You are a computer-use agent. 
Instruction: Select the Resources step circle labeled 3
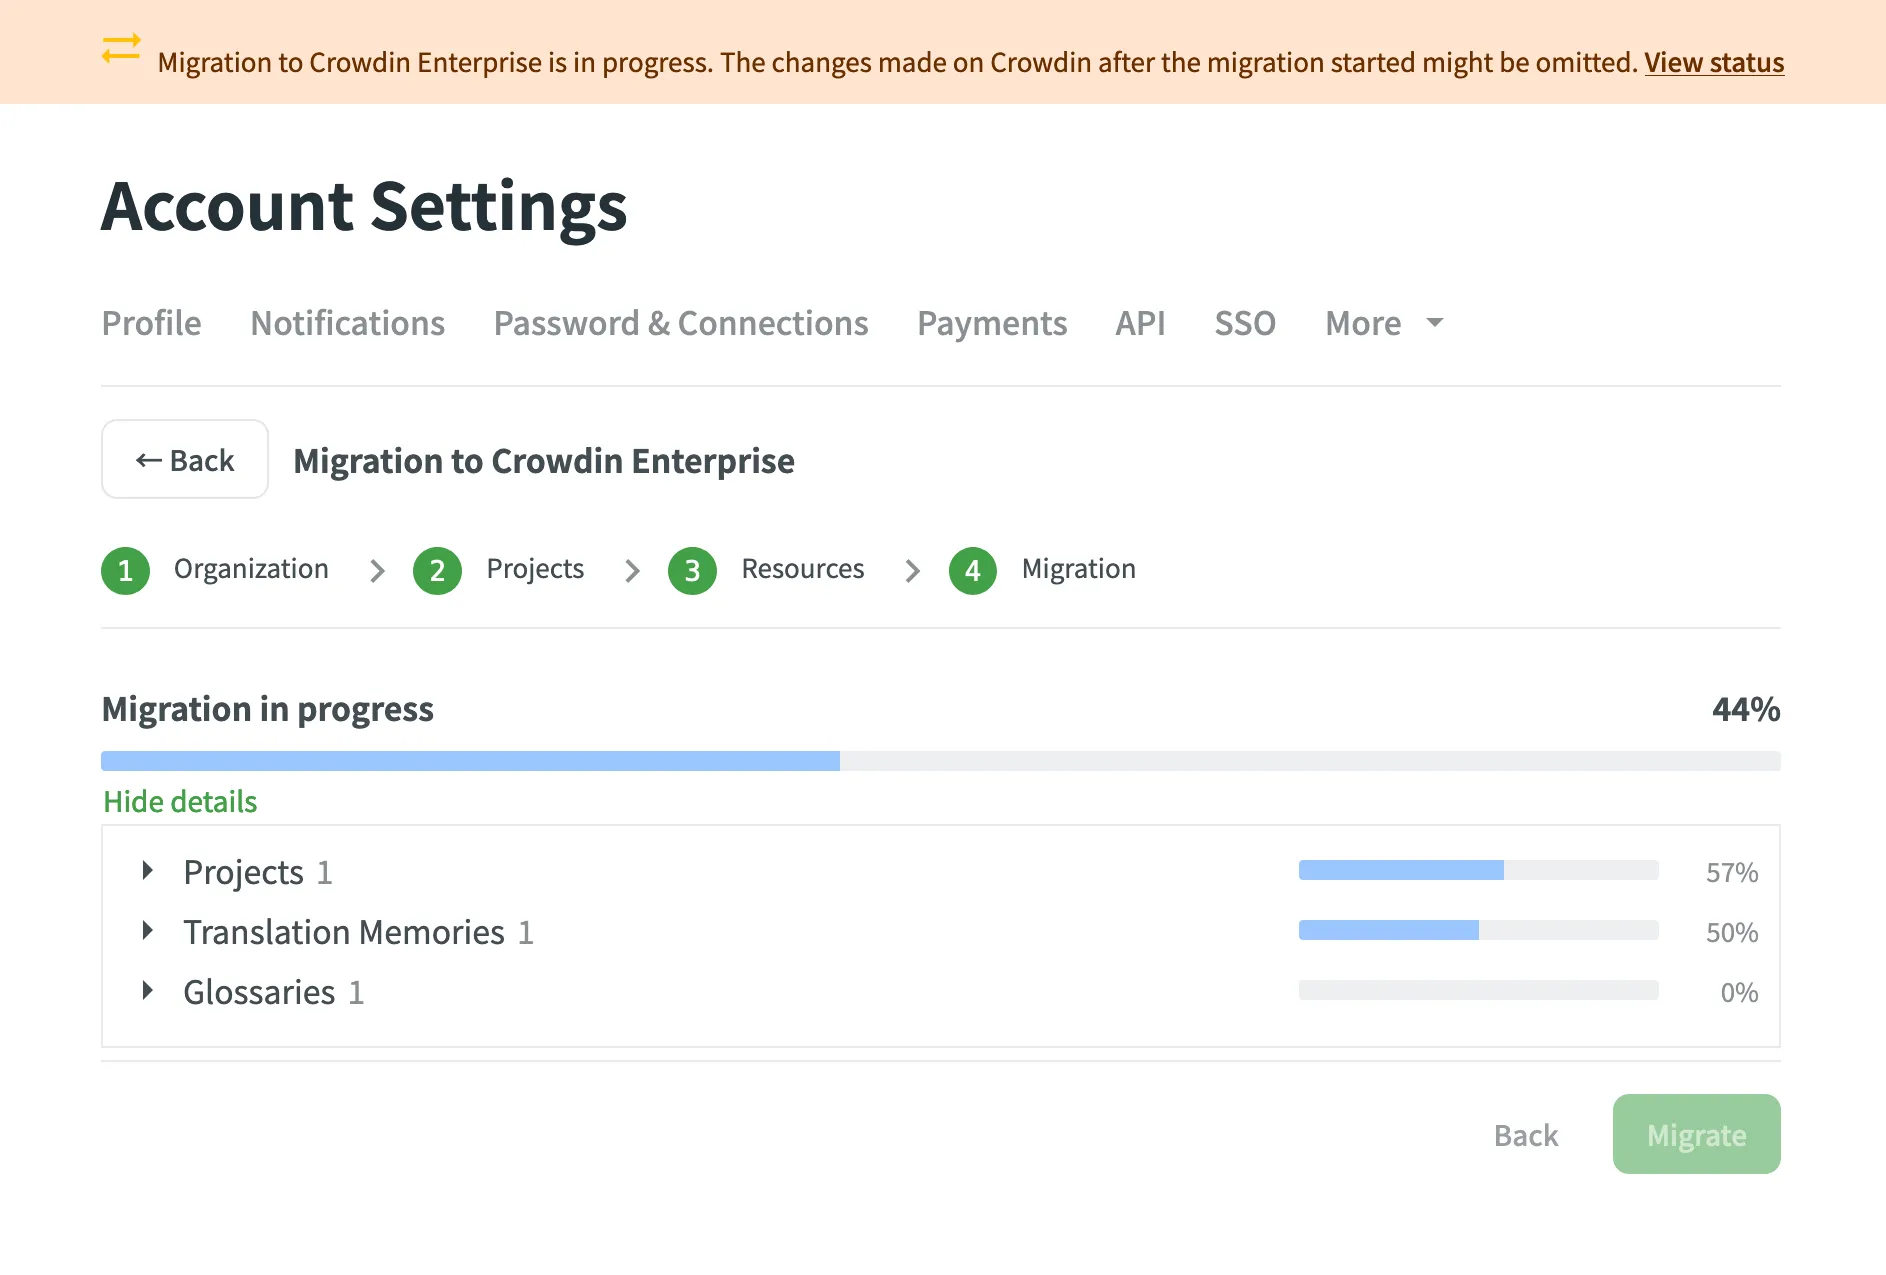[692, 570]
